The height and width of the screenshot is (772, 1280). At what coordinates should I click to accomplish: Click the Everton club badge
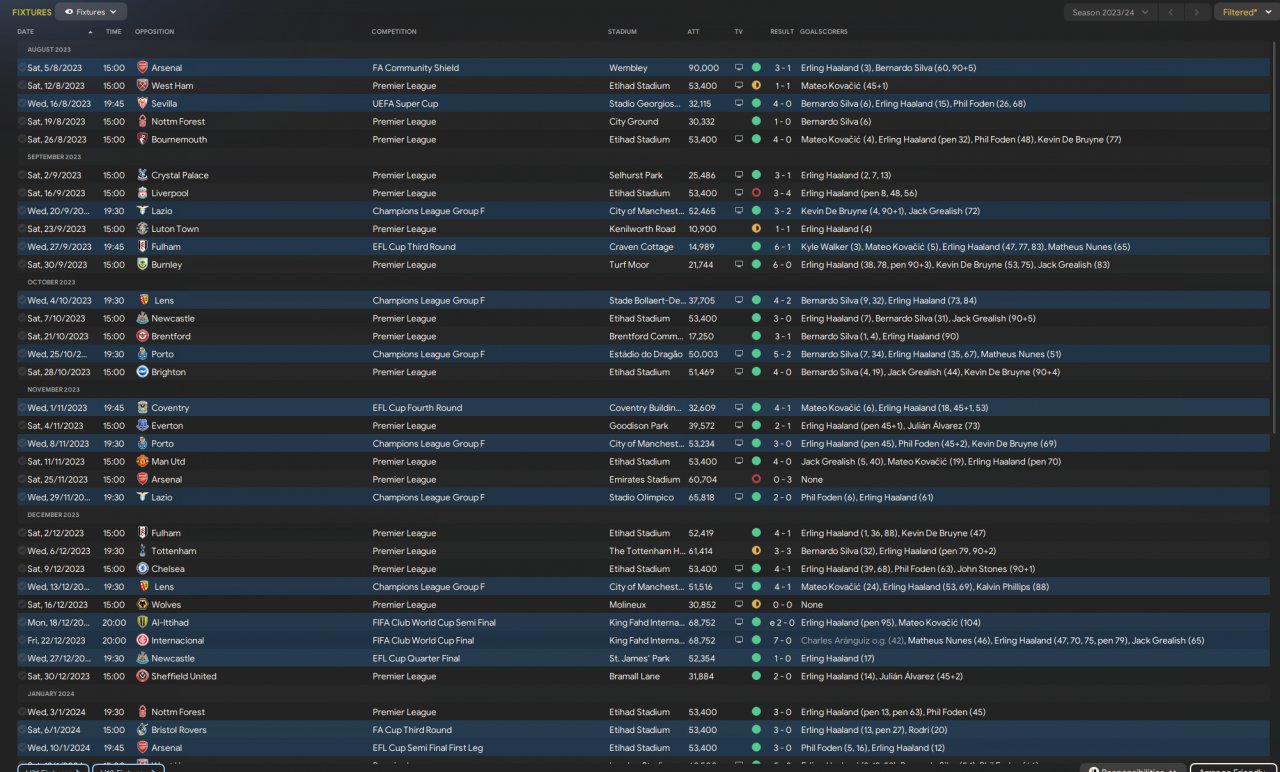(x=142, y=426)
